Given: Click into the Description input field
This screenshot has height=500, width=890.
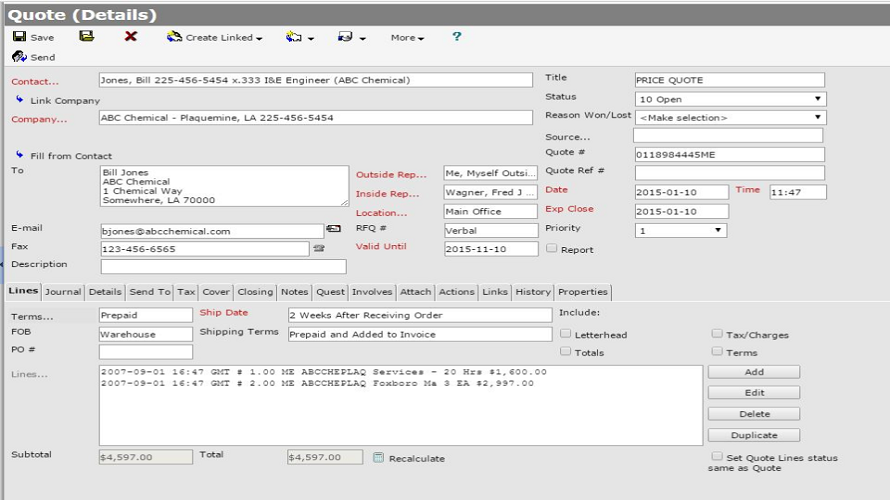Looking at the screenshot, I should tap(223, 266).
